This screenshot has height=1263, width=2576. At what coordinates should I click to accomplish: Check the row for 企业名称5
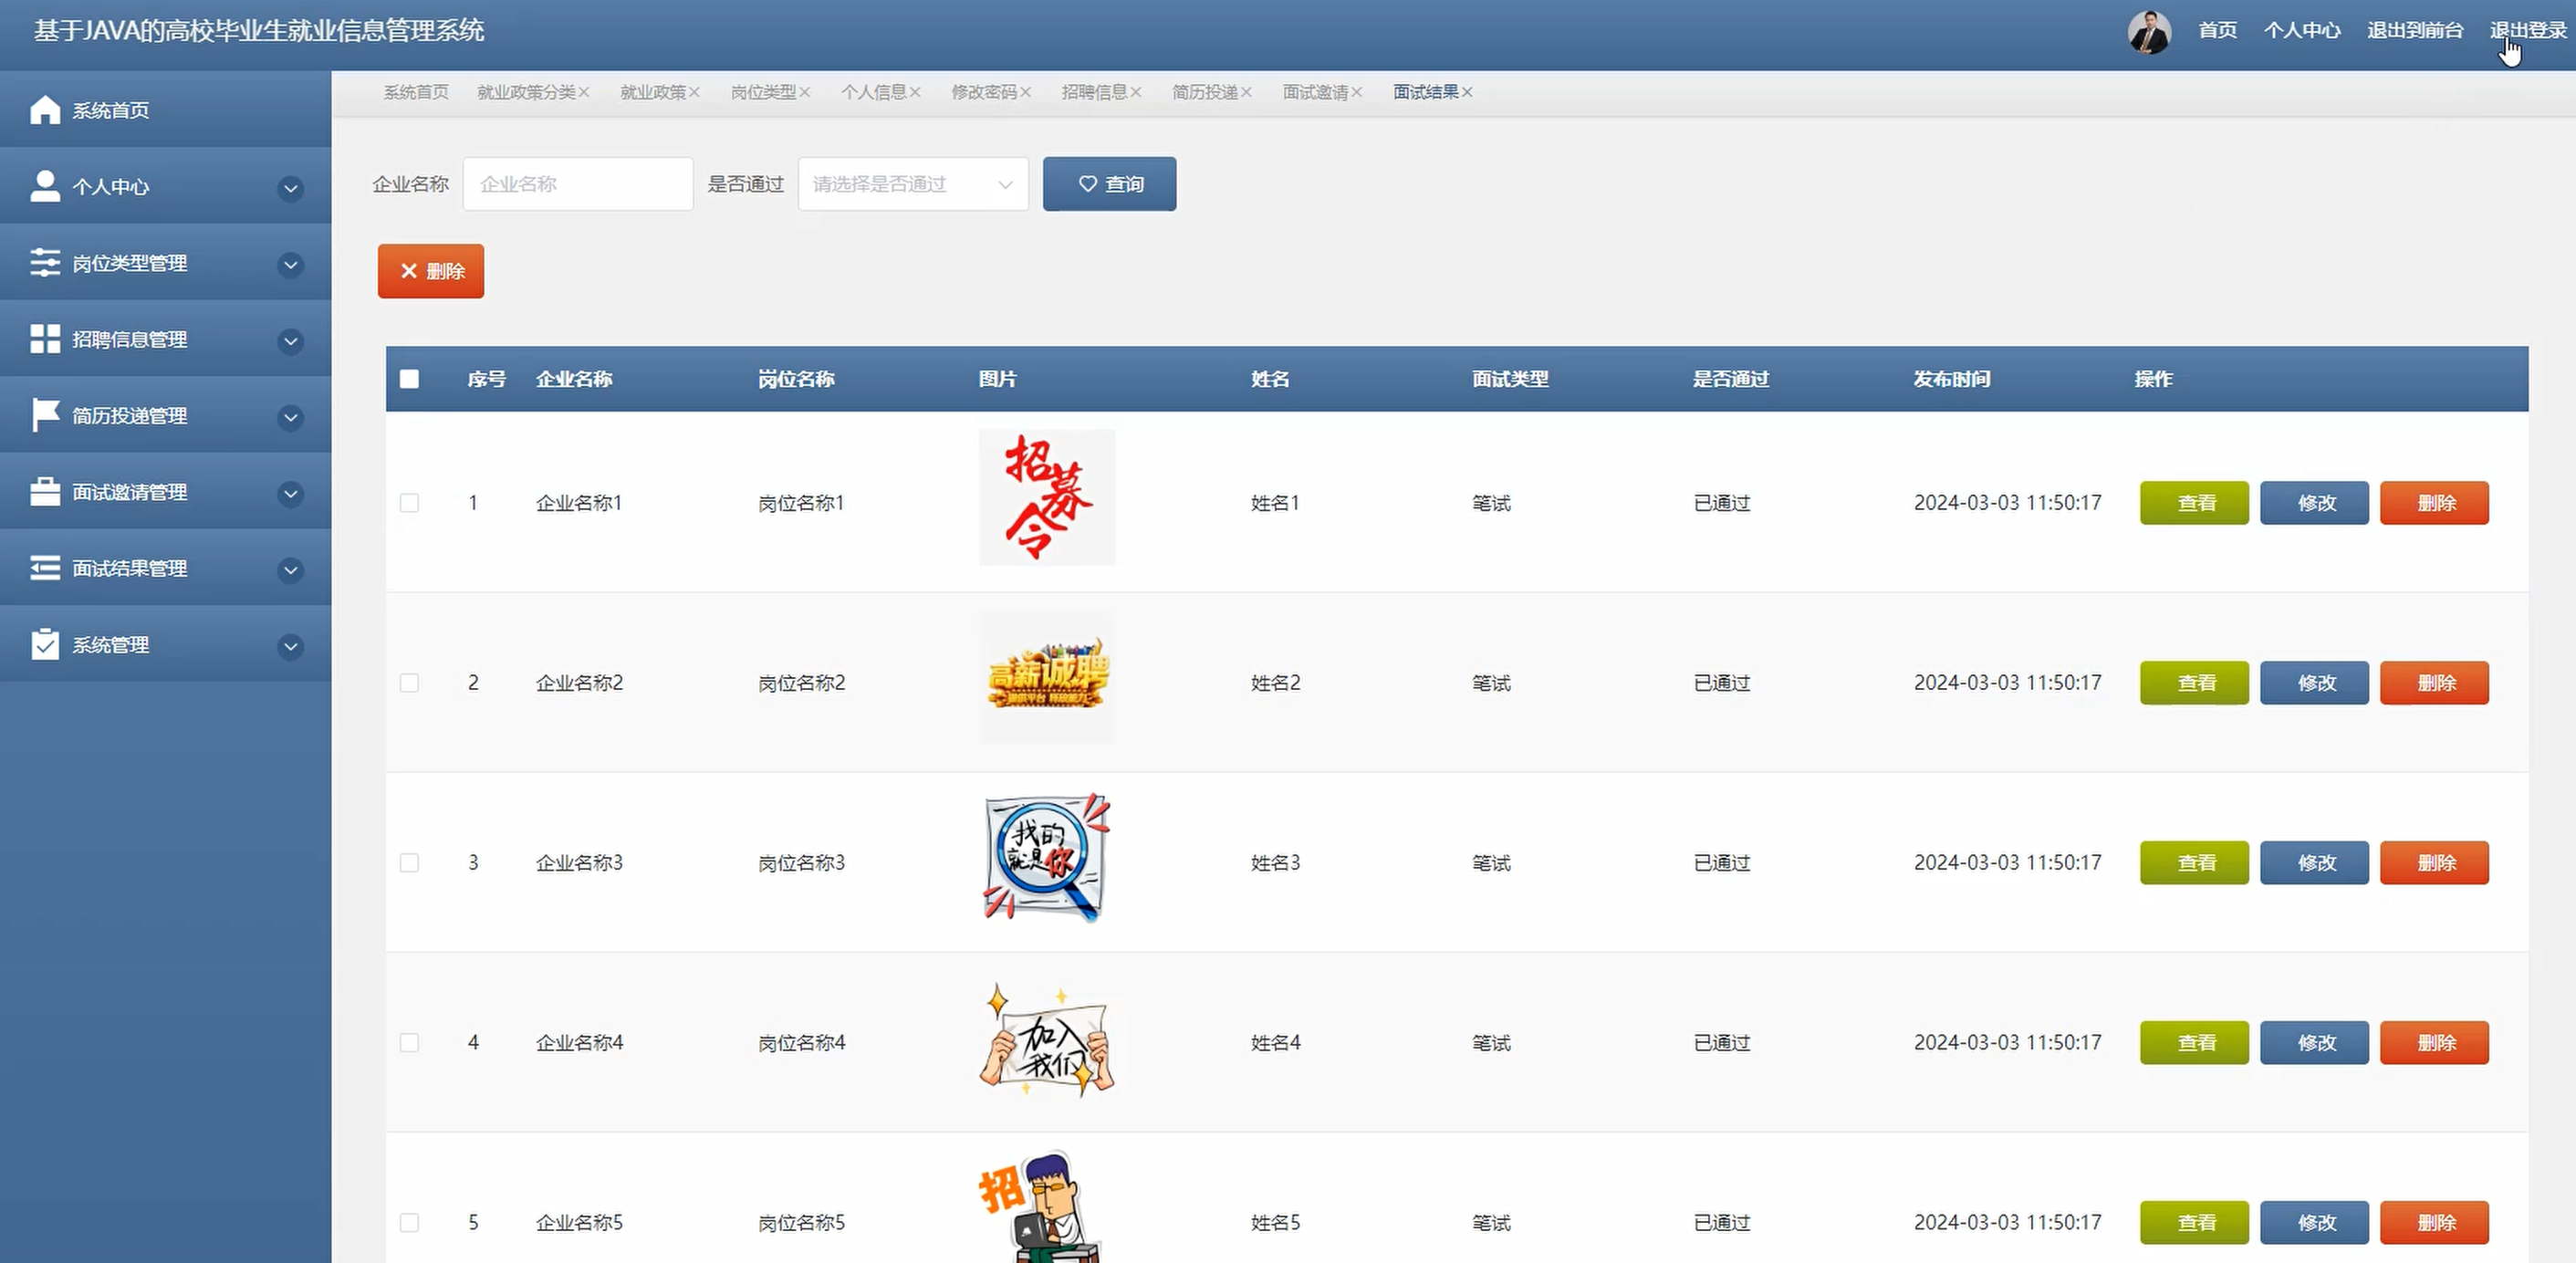point(409,1223)
